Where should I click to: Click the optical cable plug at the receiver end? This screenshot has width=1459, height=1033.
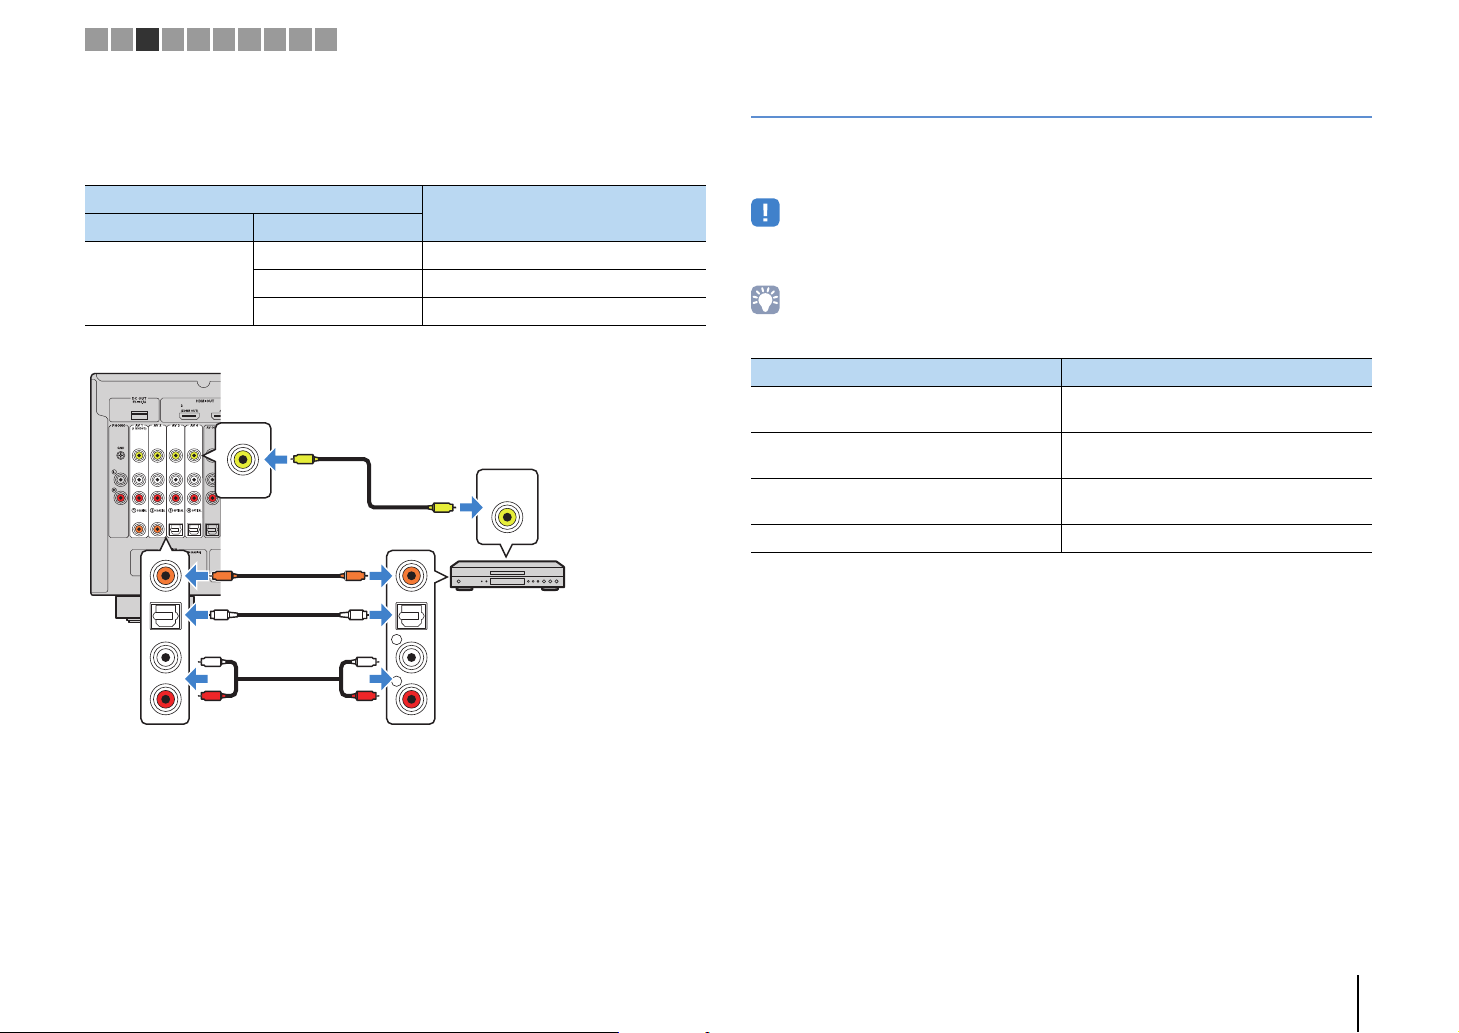point(223,616)
